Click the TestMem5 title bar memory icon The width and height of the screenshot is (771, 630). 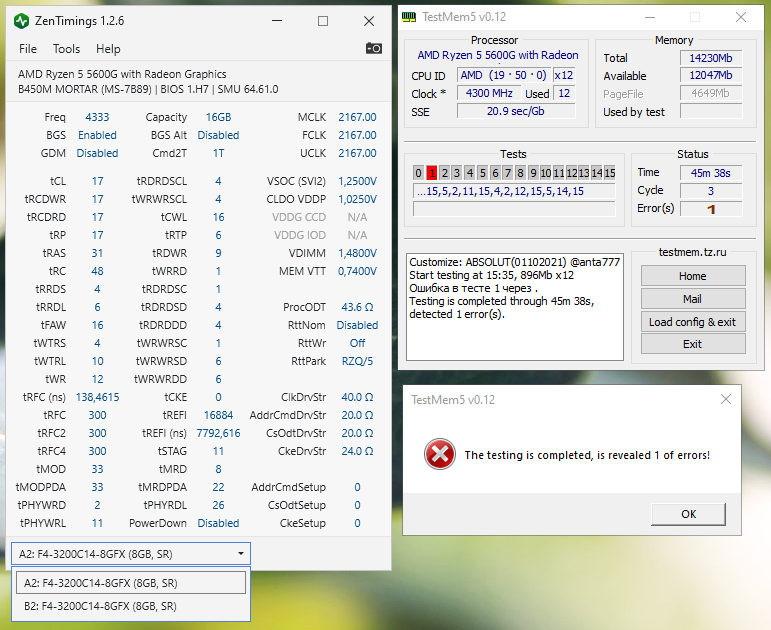pyautogui.click(x=409, y=17)
